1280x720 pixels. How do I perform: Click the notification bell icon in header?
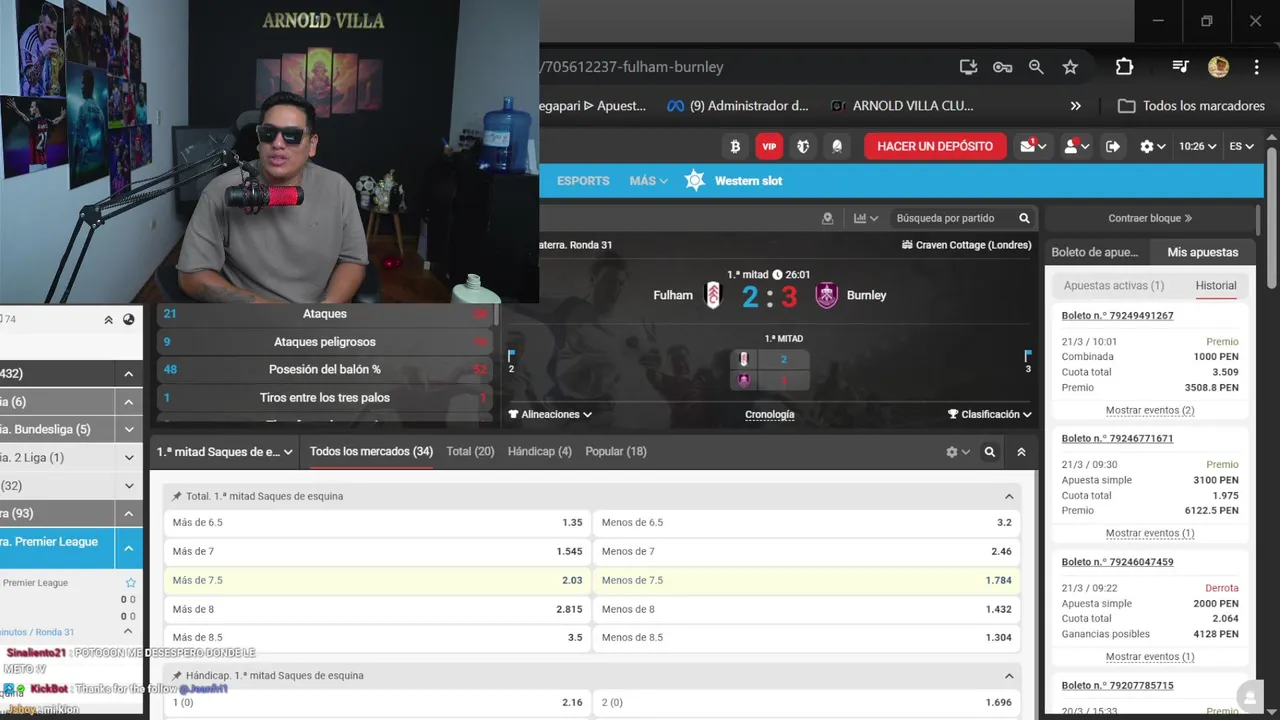point(837,146)
